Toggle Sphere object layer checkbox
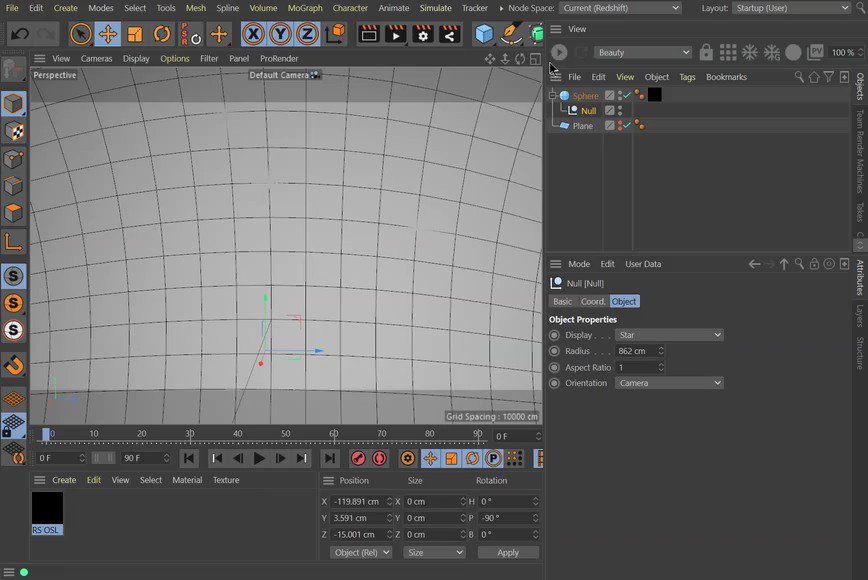868x580 pixels. 610,96
